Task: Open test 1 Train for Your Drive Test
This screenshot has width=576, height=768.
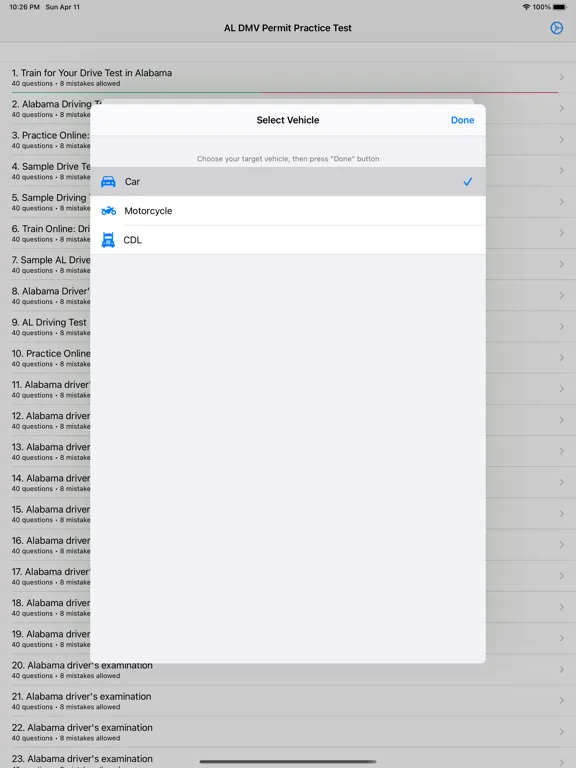Action: [288, 77]
